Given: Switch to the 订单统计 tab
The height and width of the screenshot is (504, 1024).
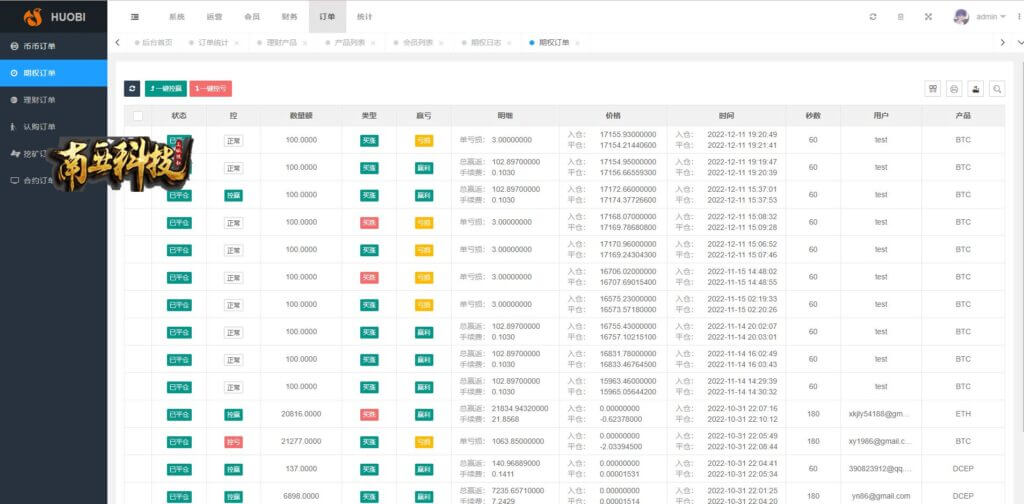Looking at the screenshot, I should (x=214, y=43).
